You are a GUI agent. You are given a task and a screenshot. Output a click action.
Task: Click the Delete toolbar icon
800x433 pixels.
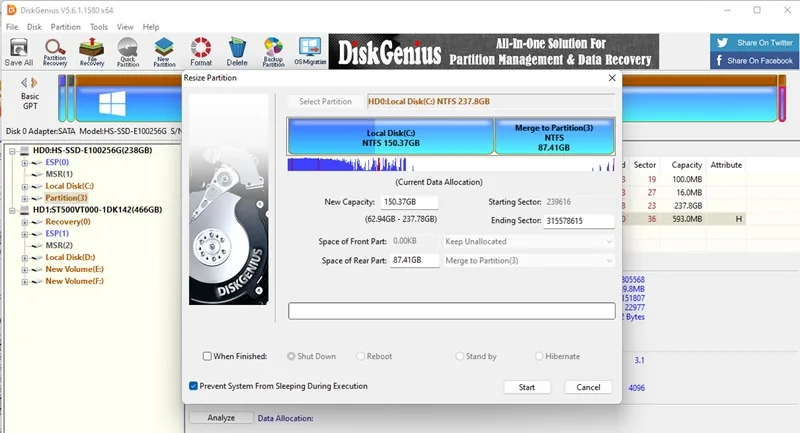coord(237,52)
